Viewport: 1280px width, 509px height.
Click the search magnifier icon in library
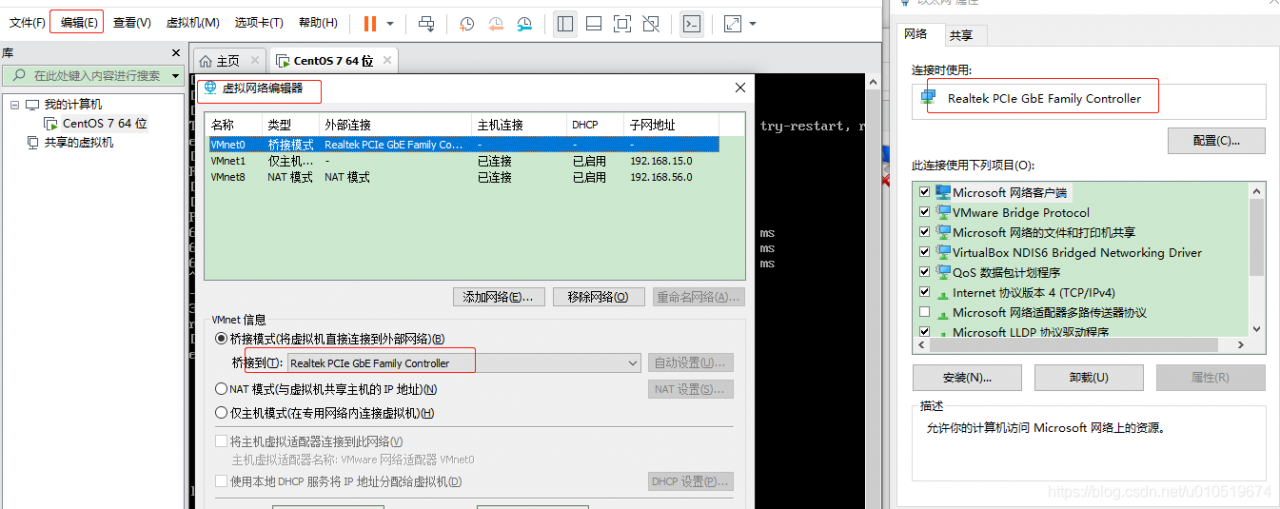(20, 75)
